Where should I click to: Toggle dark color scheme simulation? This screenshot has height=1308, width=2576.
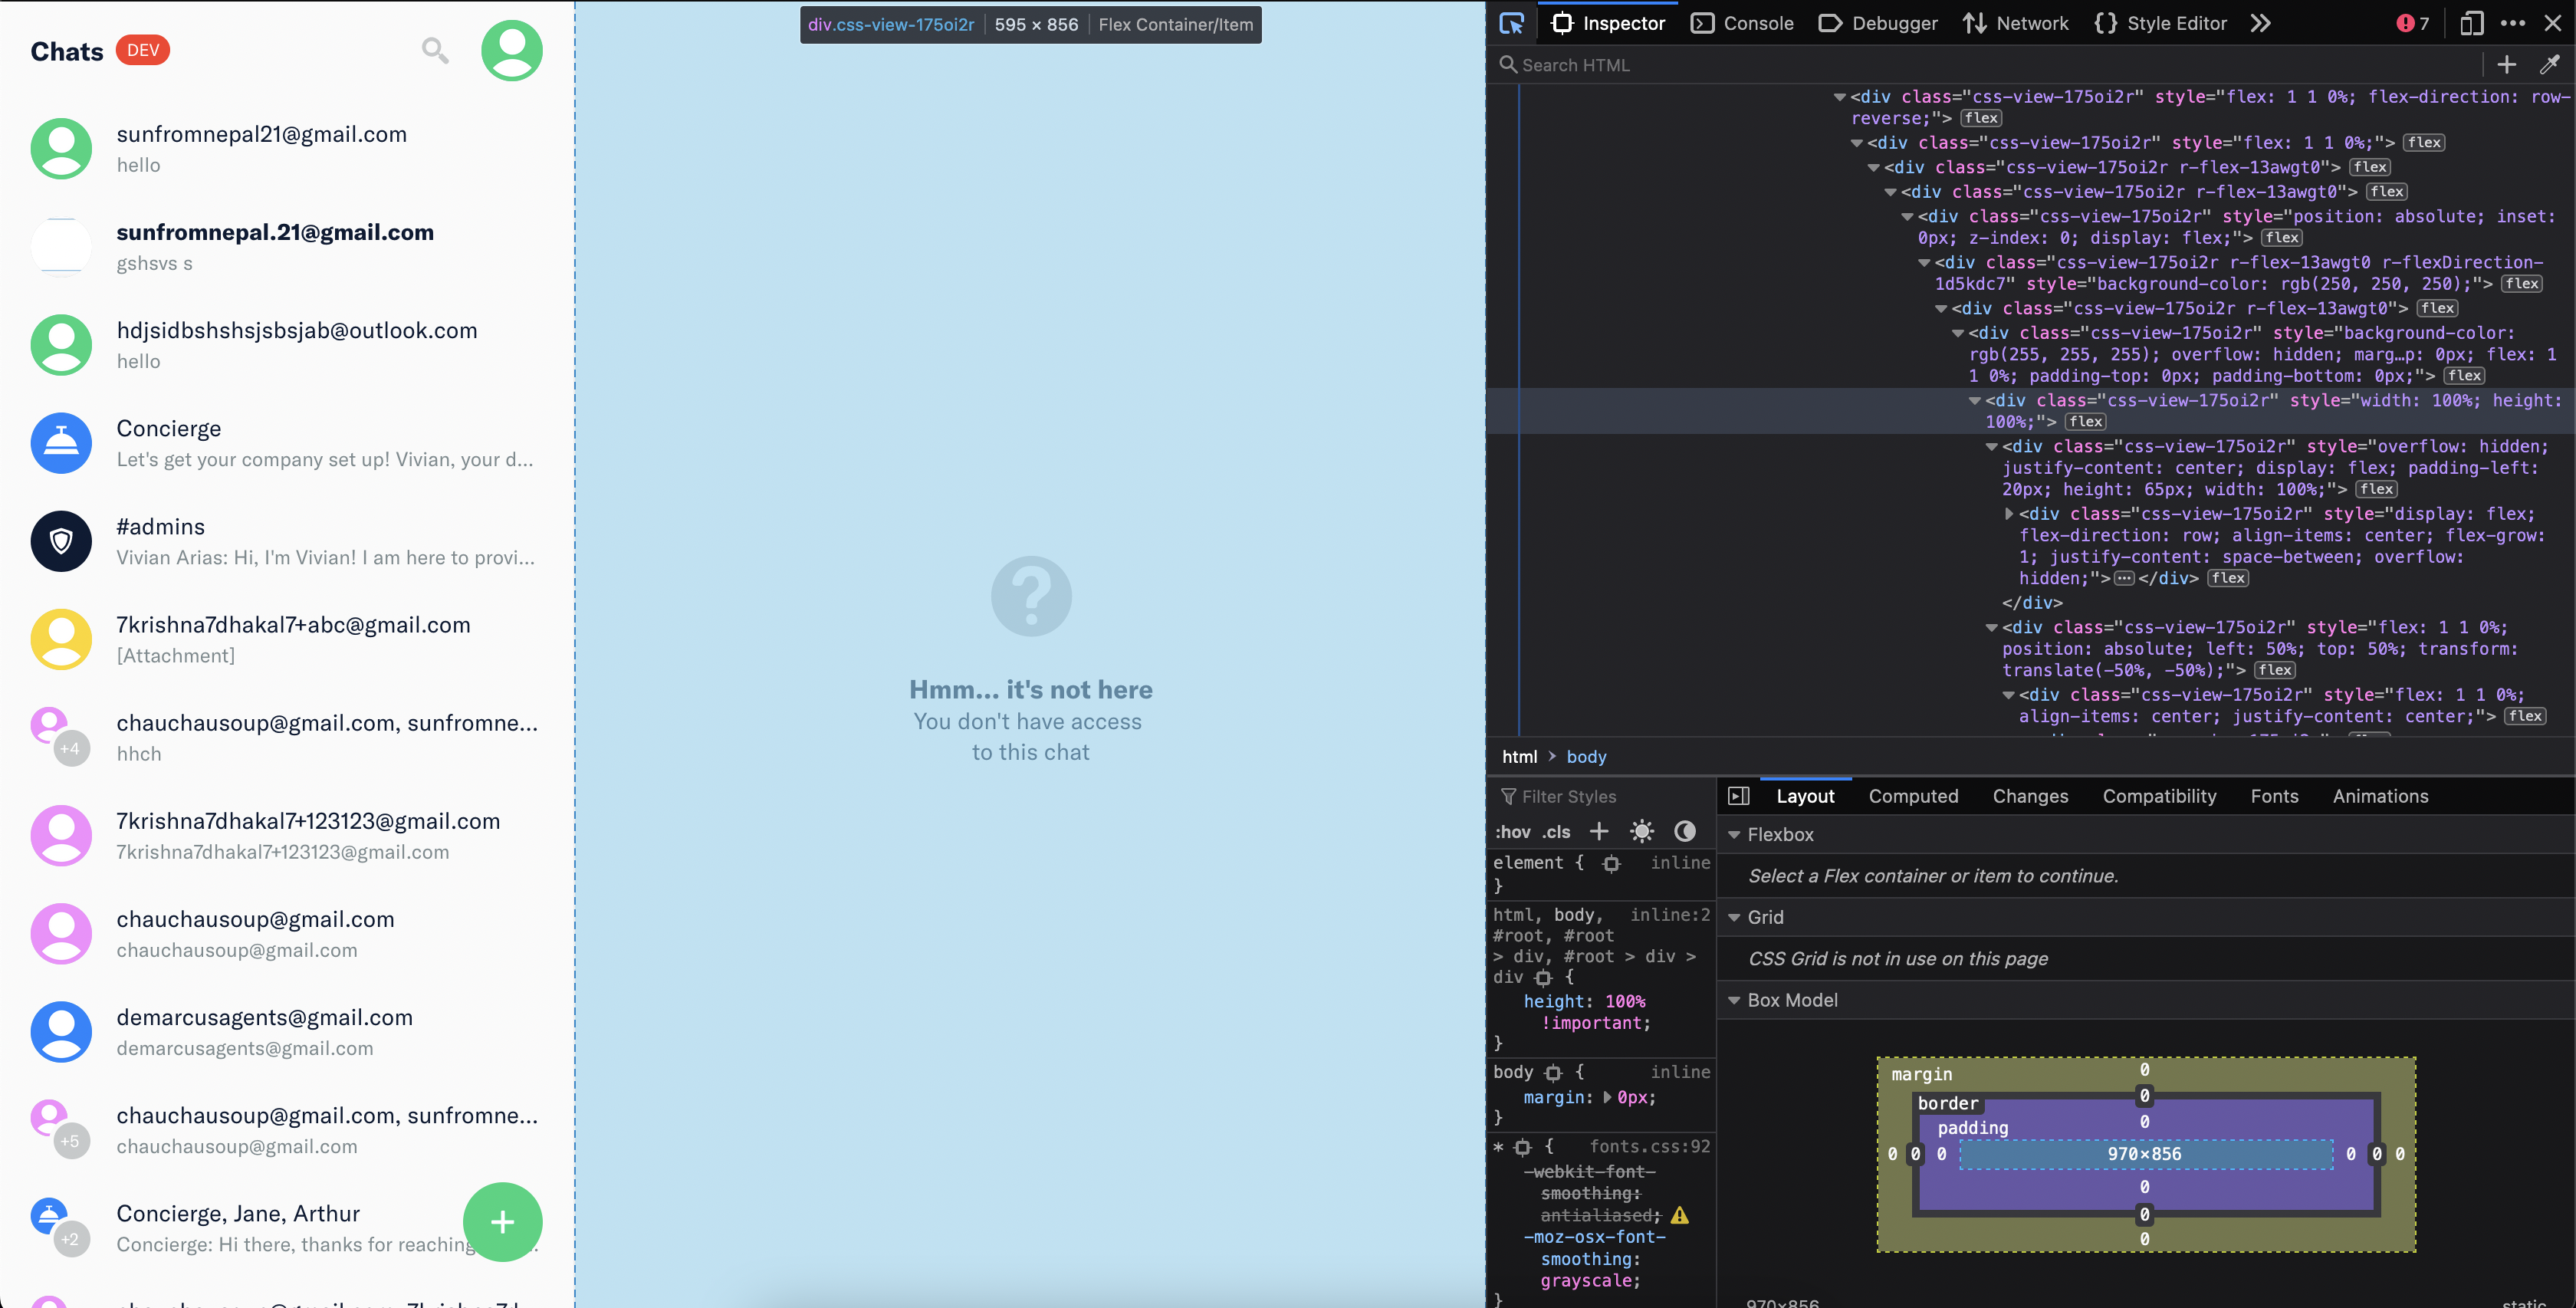tap(1685, 831)
